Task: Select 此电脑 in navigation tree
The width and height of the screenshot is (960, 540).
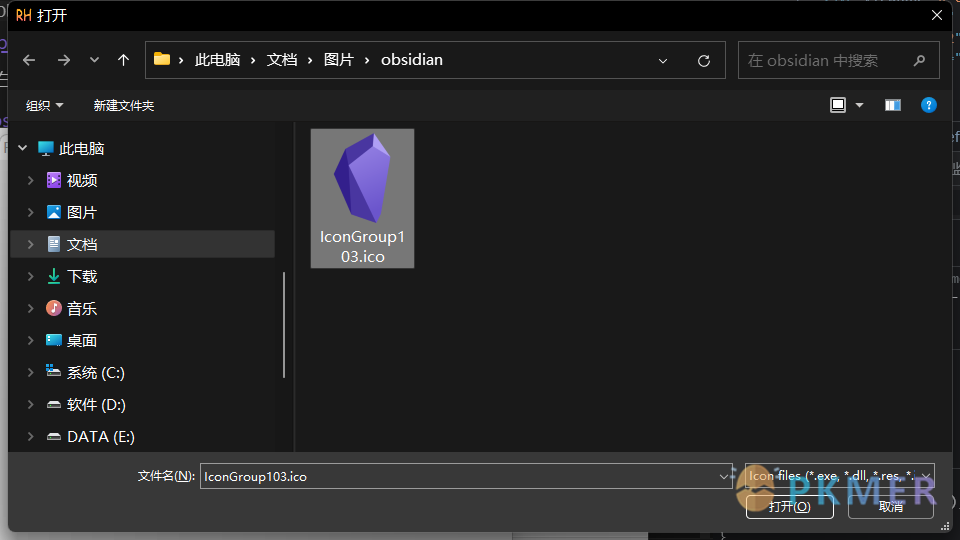Action: [81, 148]
